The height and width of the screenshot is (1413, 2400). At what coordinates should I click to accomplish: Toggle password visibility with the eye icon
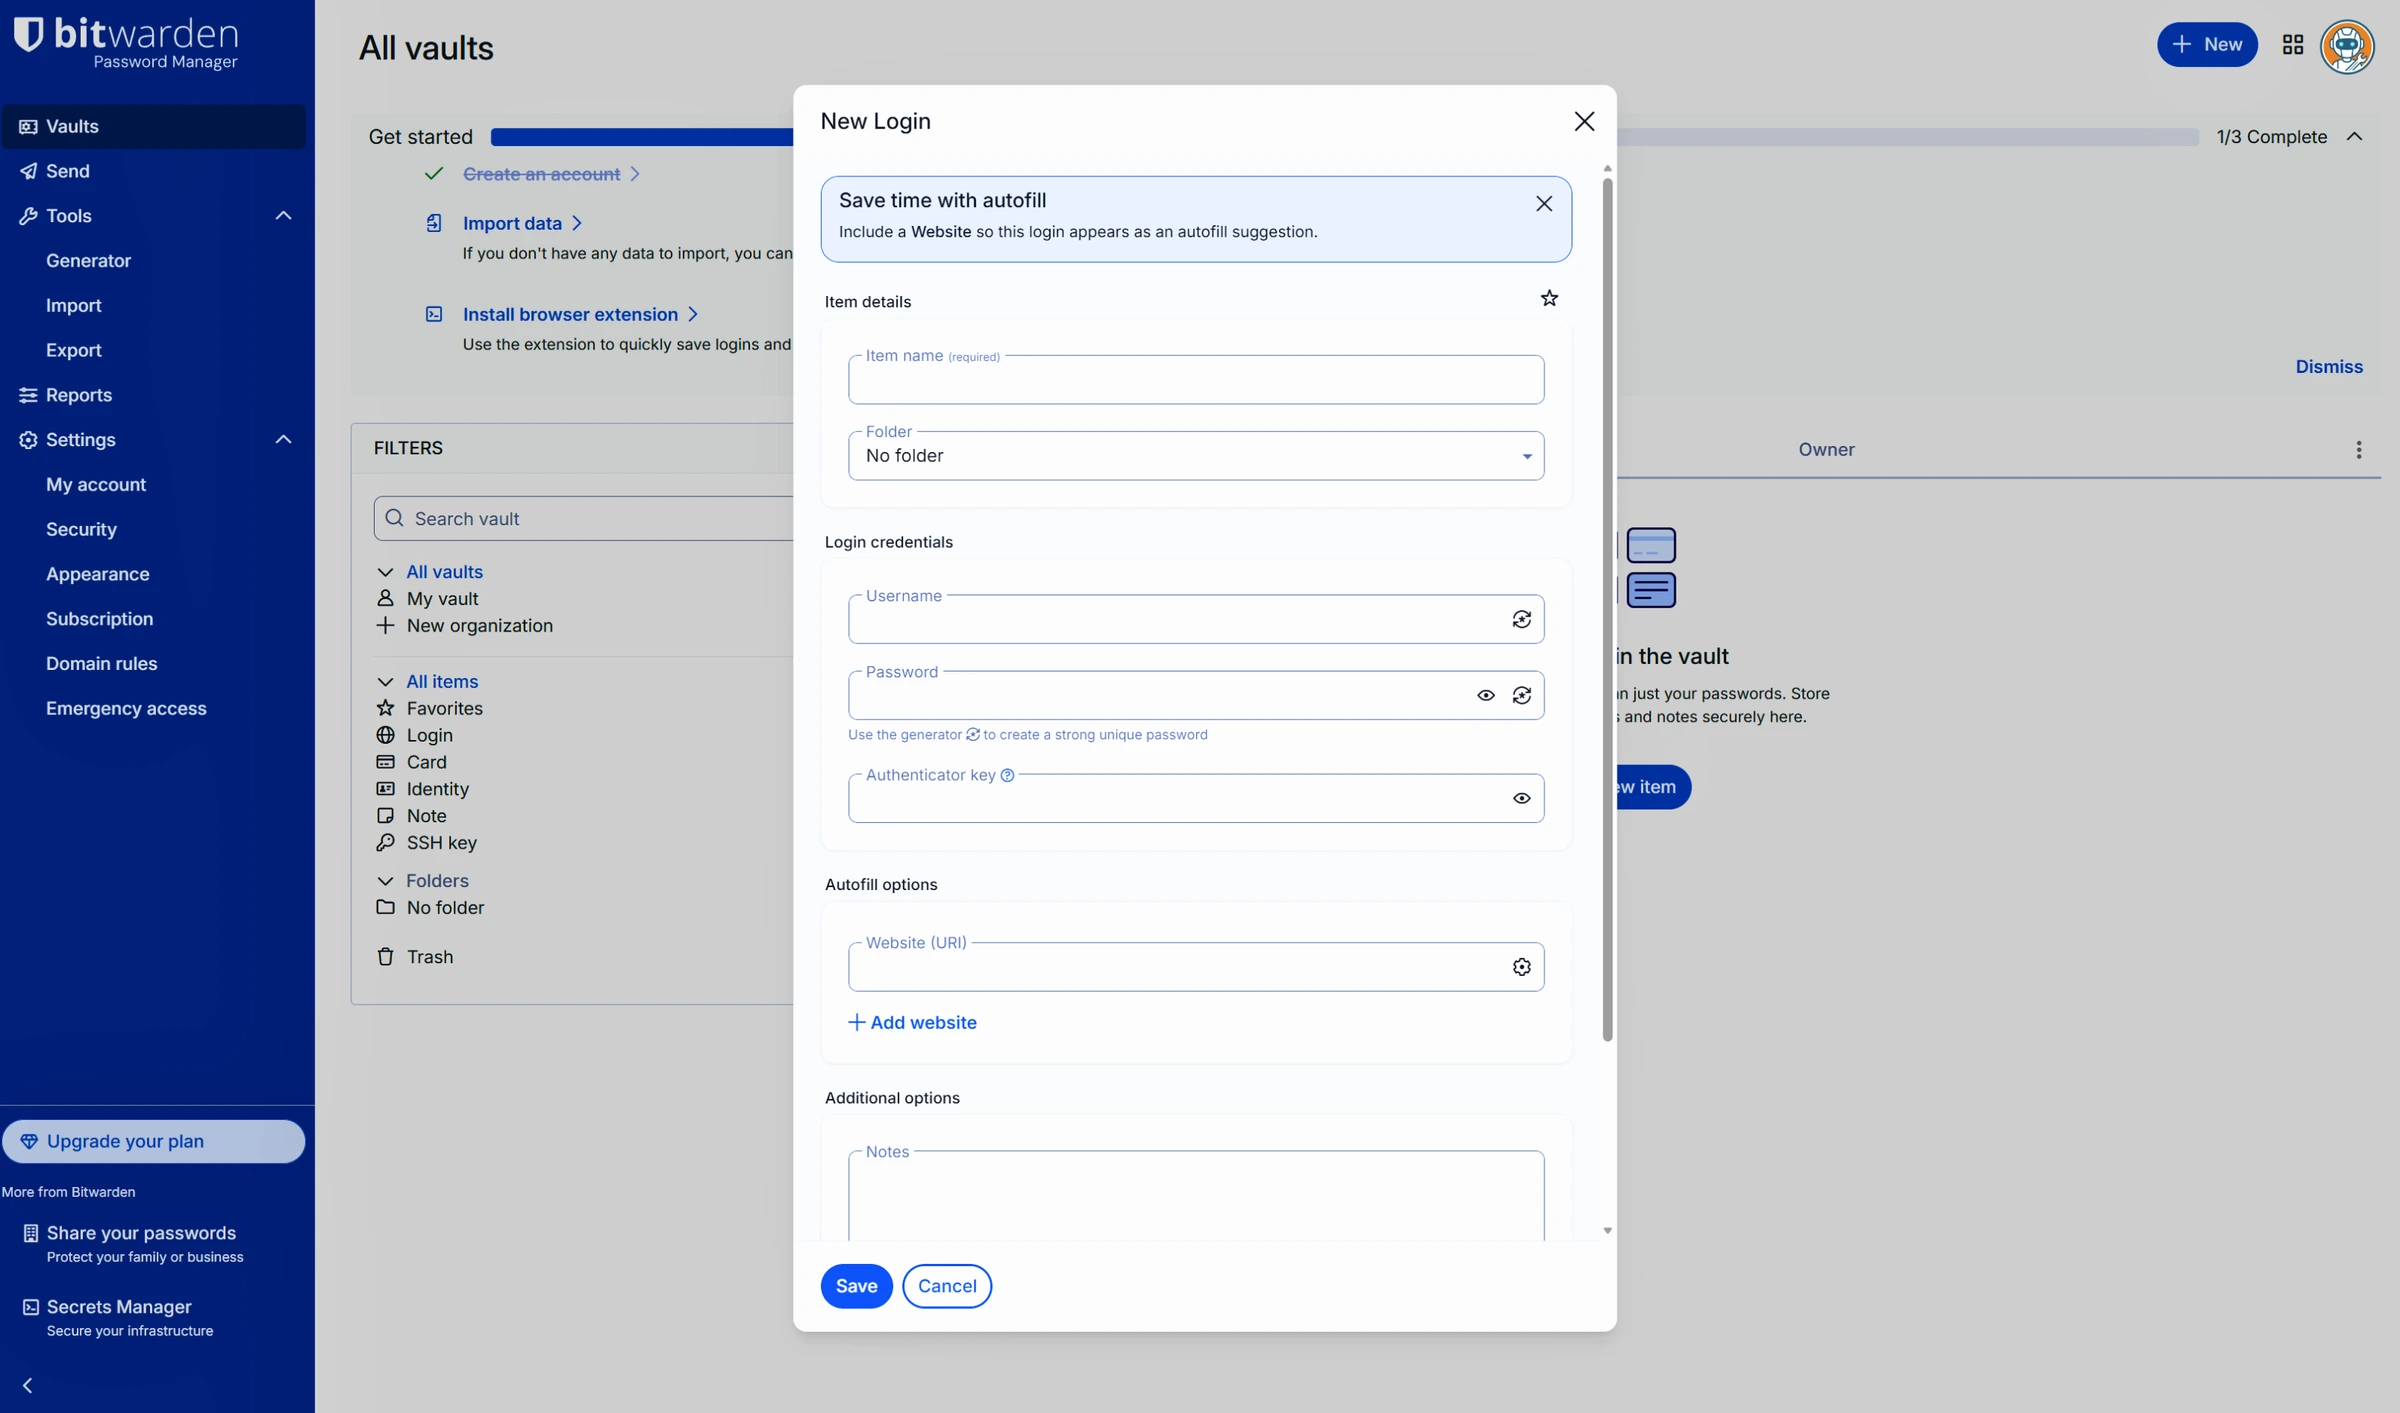click(x=1485, y=695)
